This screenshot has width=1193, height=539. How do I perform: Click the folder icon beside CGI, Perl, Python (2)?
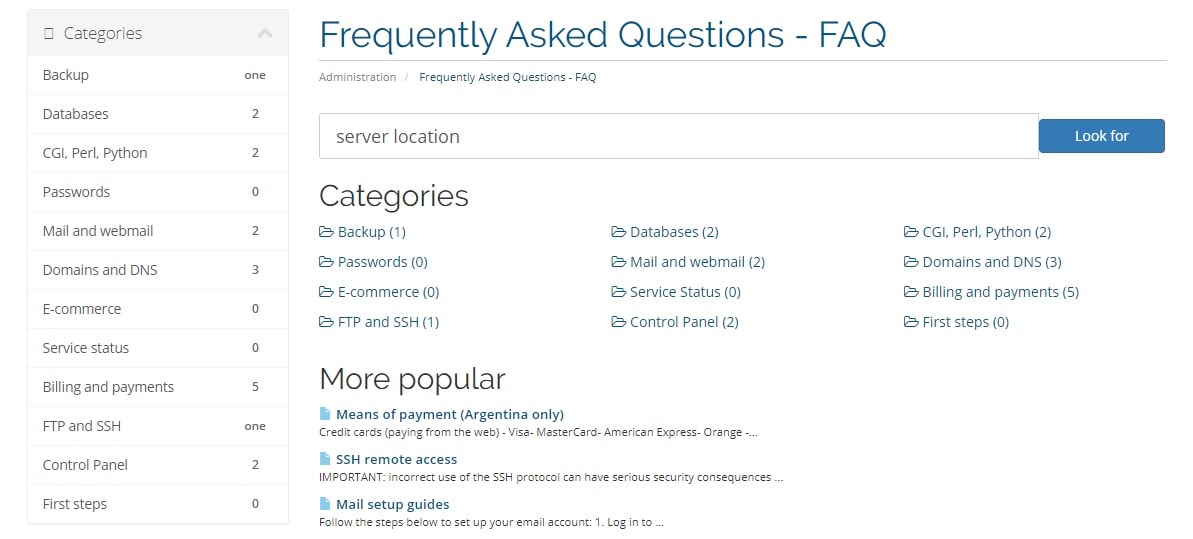tap(911, 231)
